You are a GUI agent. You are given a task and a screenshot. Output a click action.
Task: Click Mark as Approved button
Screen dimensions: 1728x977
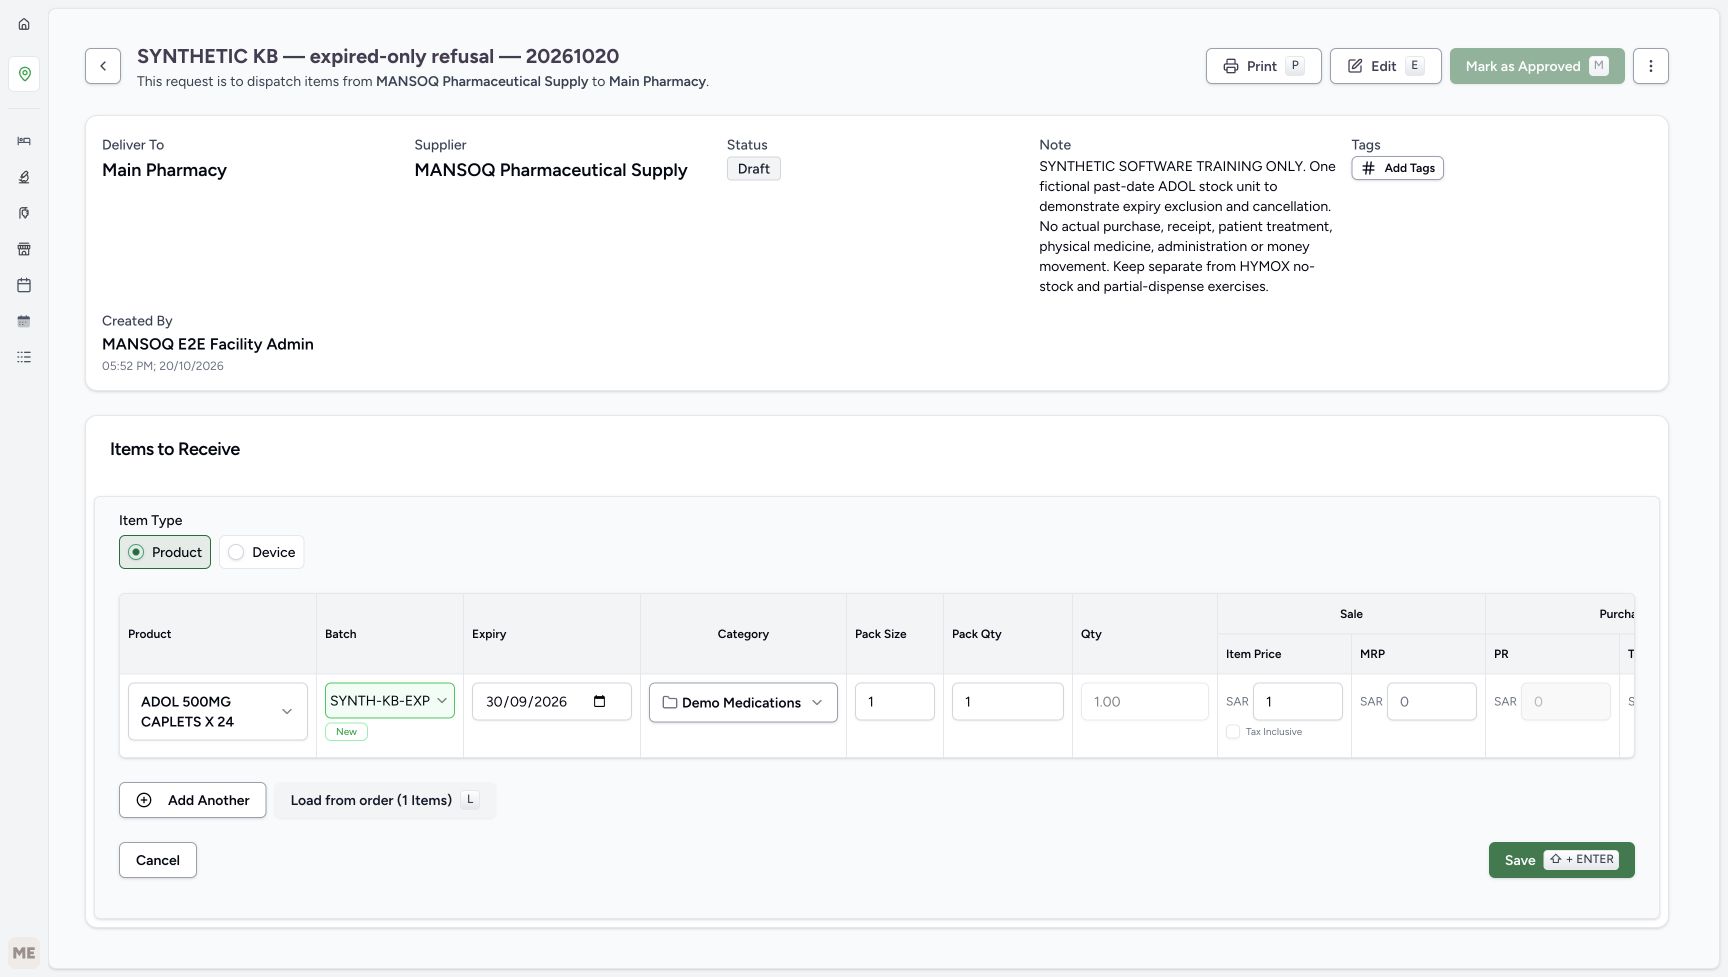click(1537, 66)
